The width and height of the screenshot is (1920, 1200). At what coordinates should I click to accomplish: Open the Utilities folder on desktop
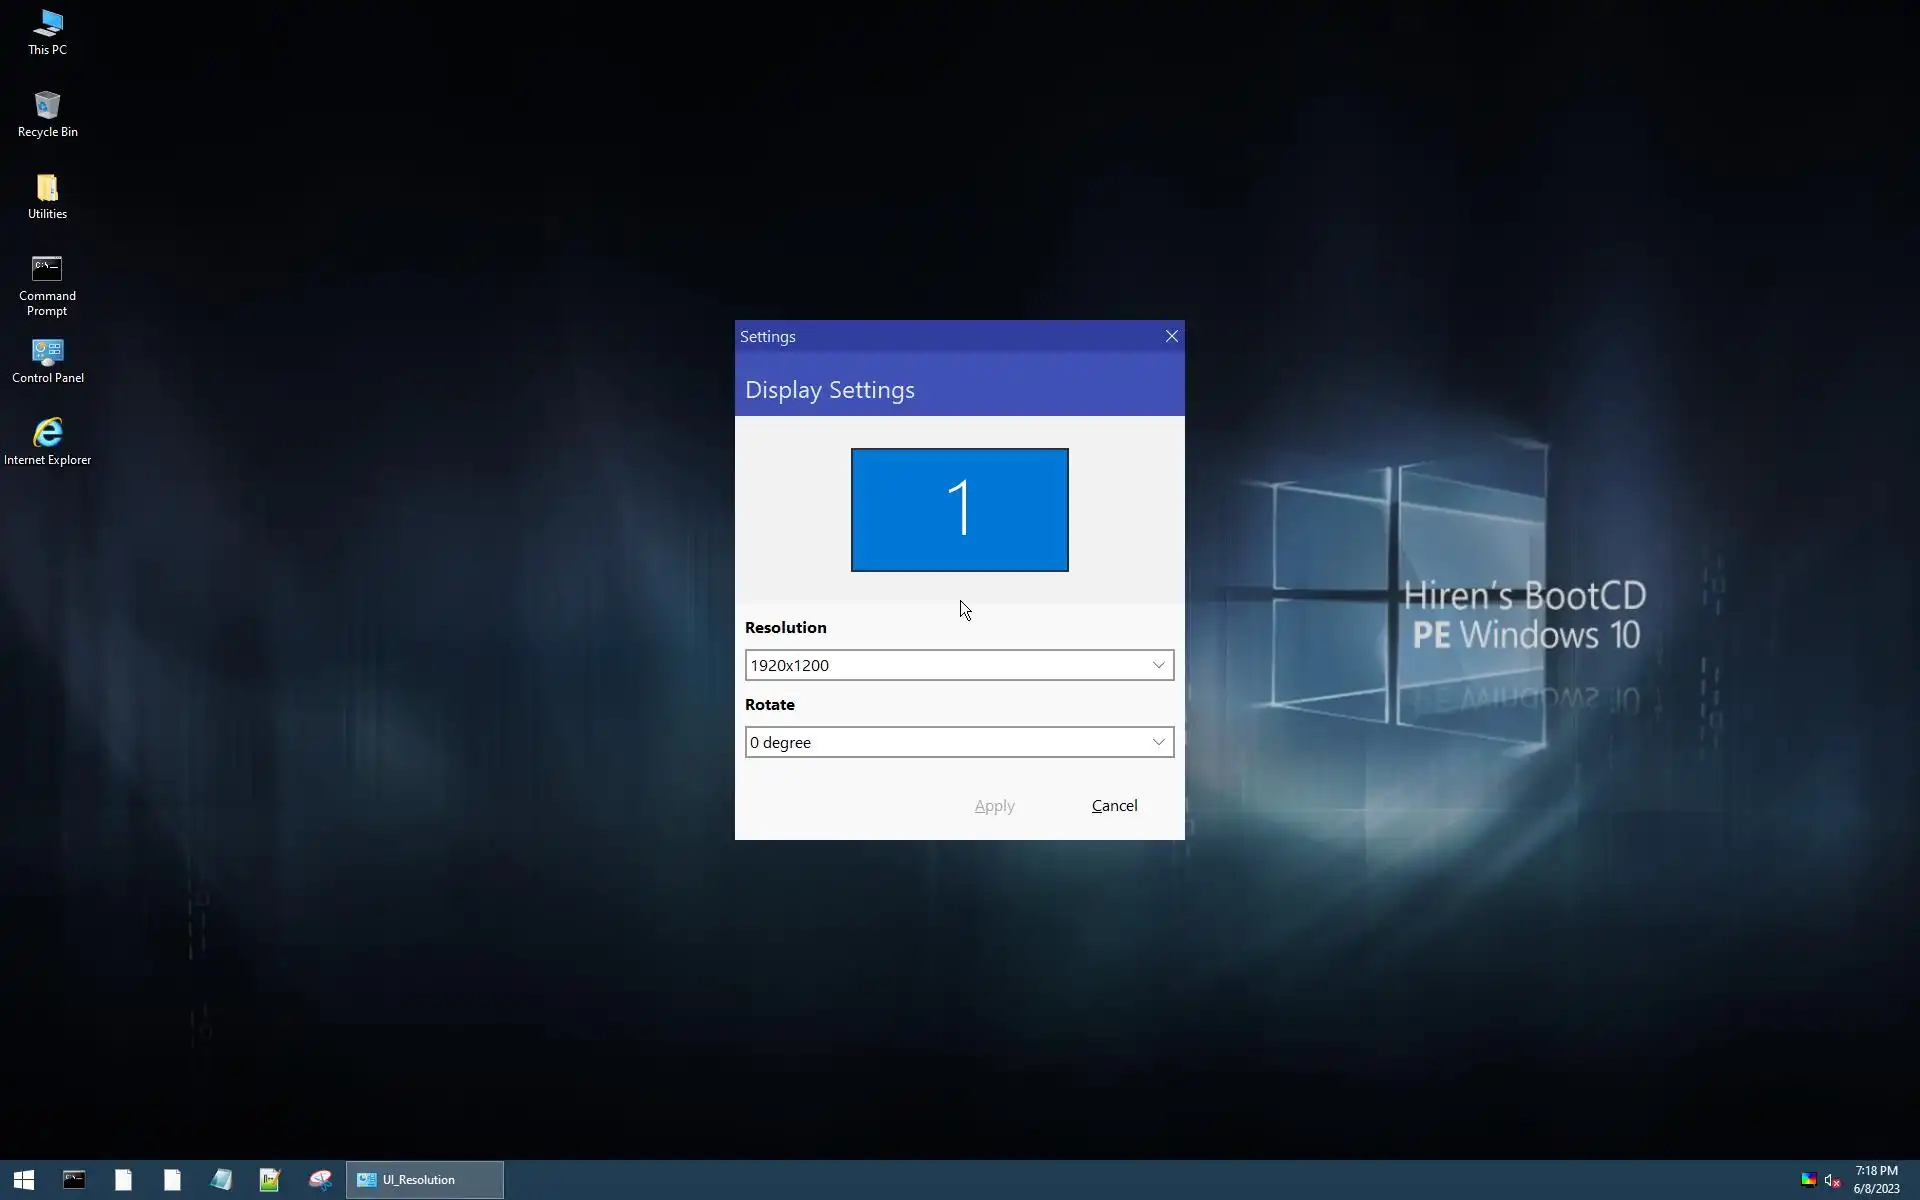[47, 195]
